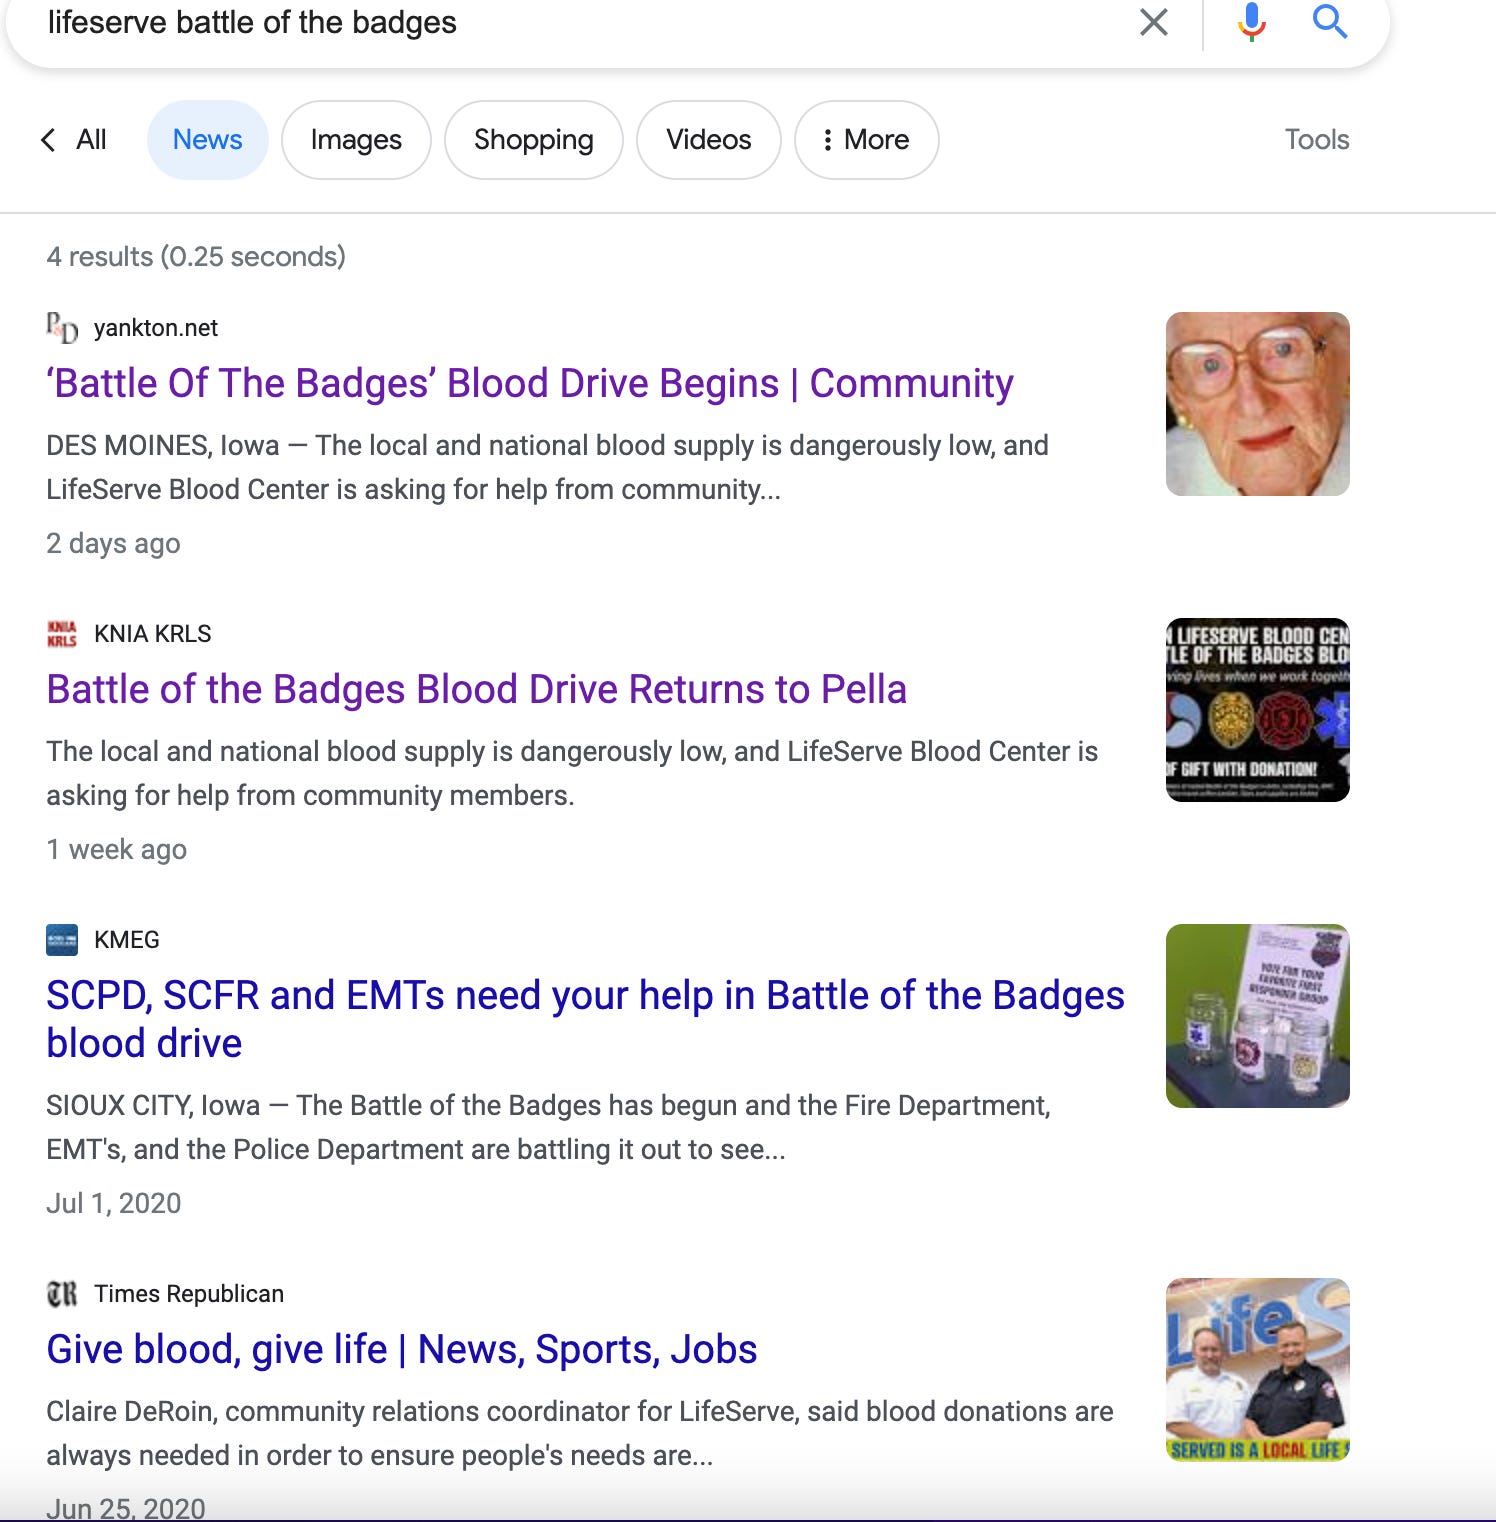Open the two officers thumbnail for Times Republican
The width and height of the screenshot is (1496, 1522).
point(1258,1370)
